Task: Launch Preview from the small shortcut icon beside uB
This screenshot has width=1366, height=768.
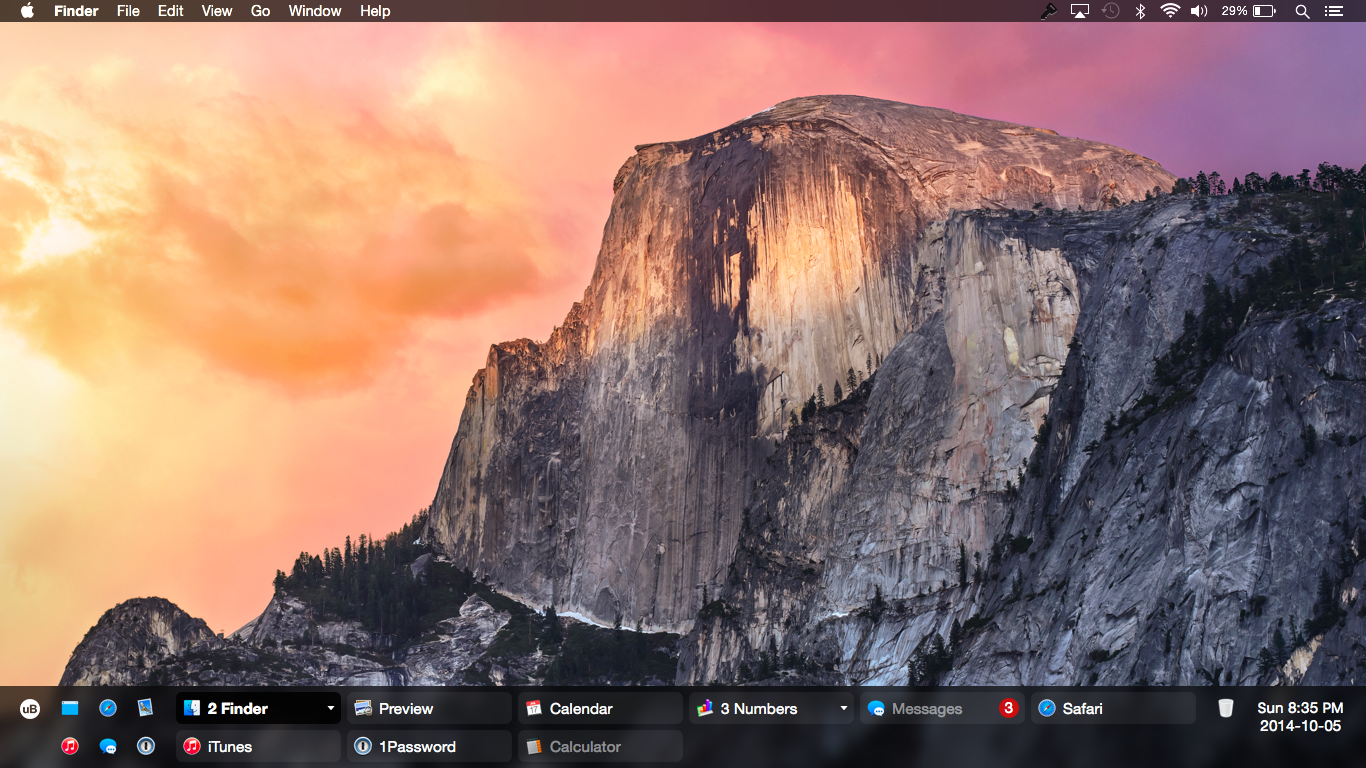Action: 145,708
